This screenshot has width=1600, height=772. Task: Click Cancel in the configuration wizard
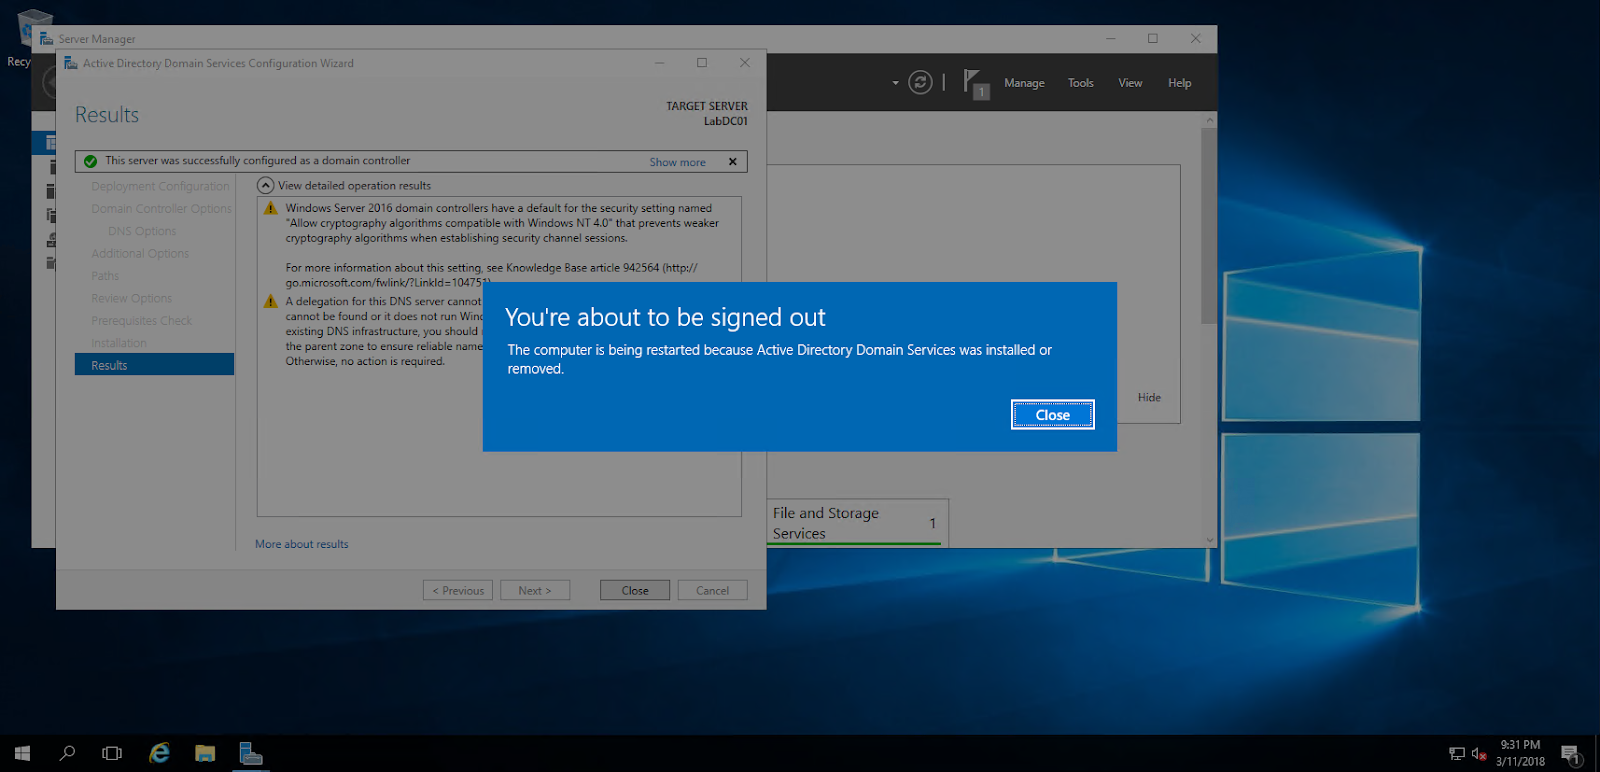pyautogui.click(x=712, y=590)
